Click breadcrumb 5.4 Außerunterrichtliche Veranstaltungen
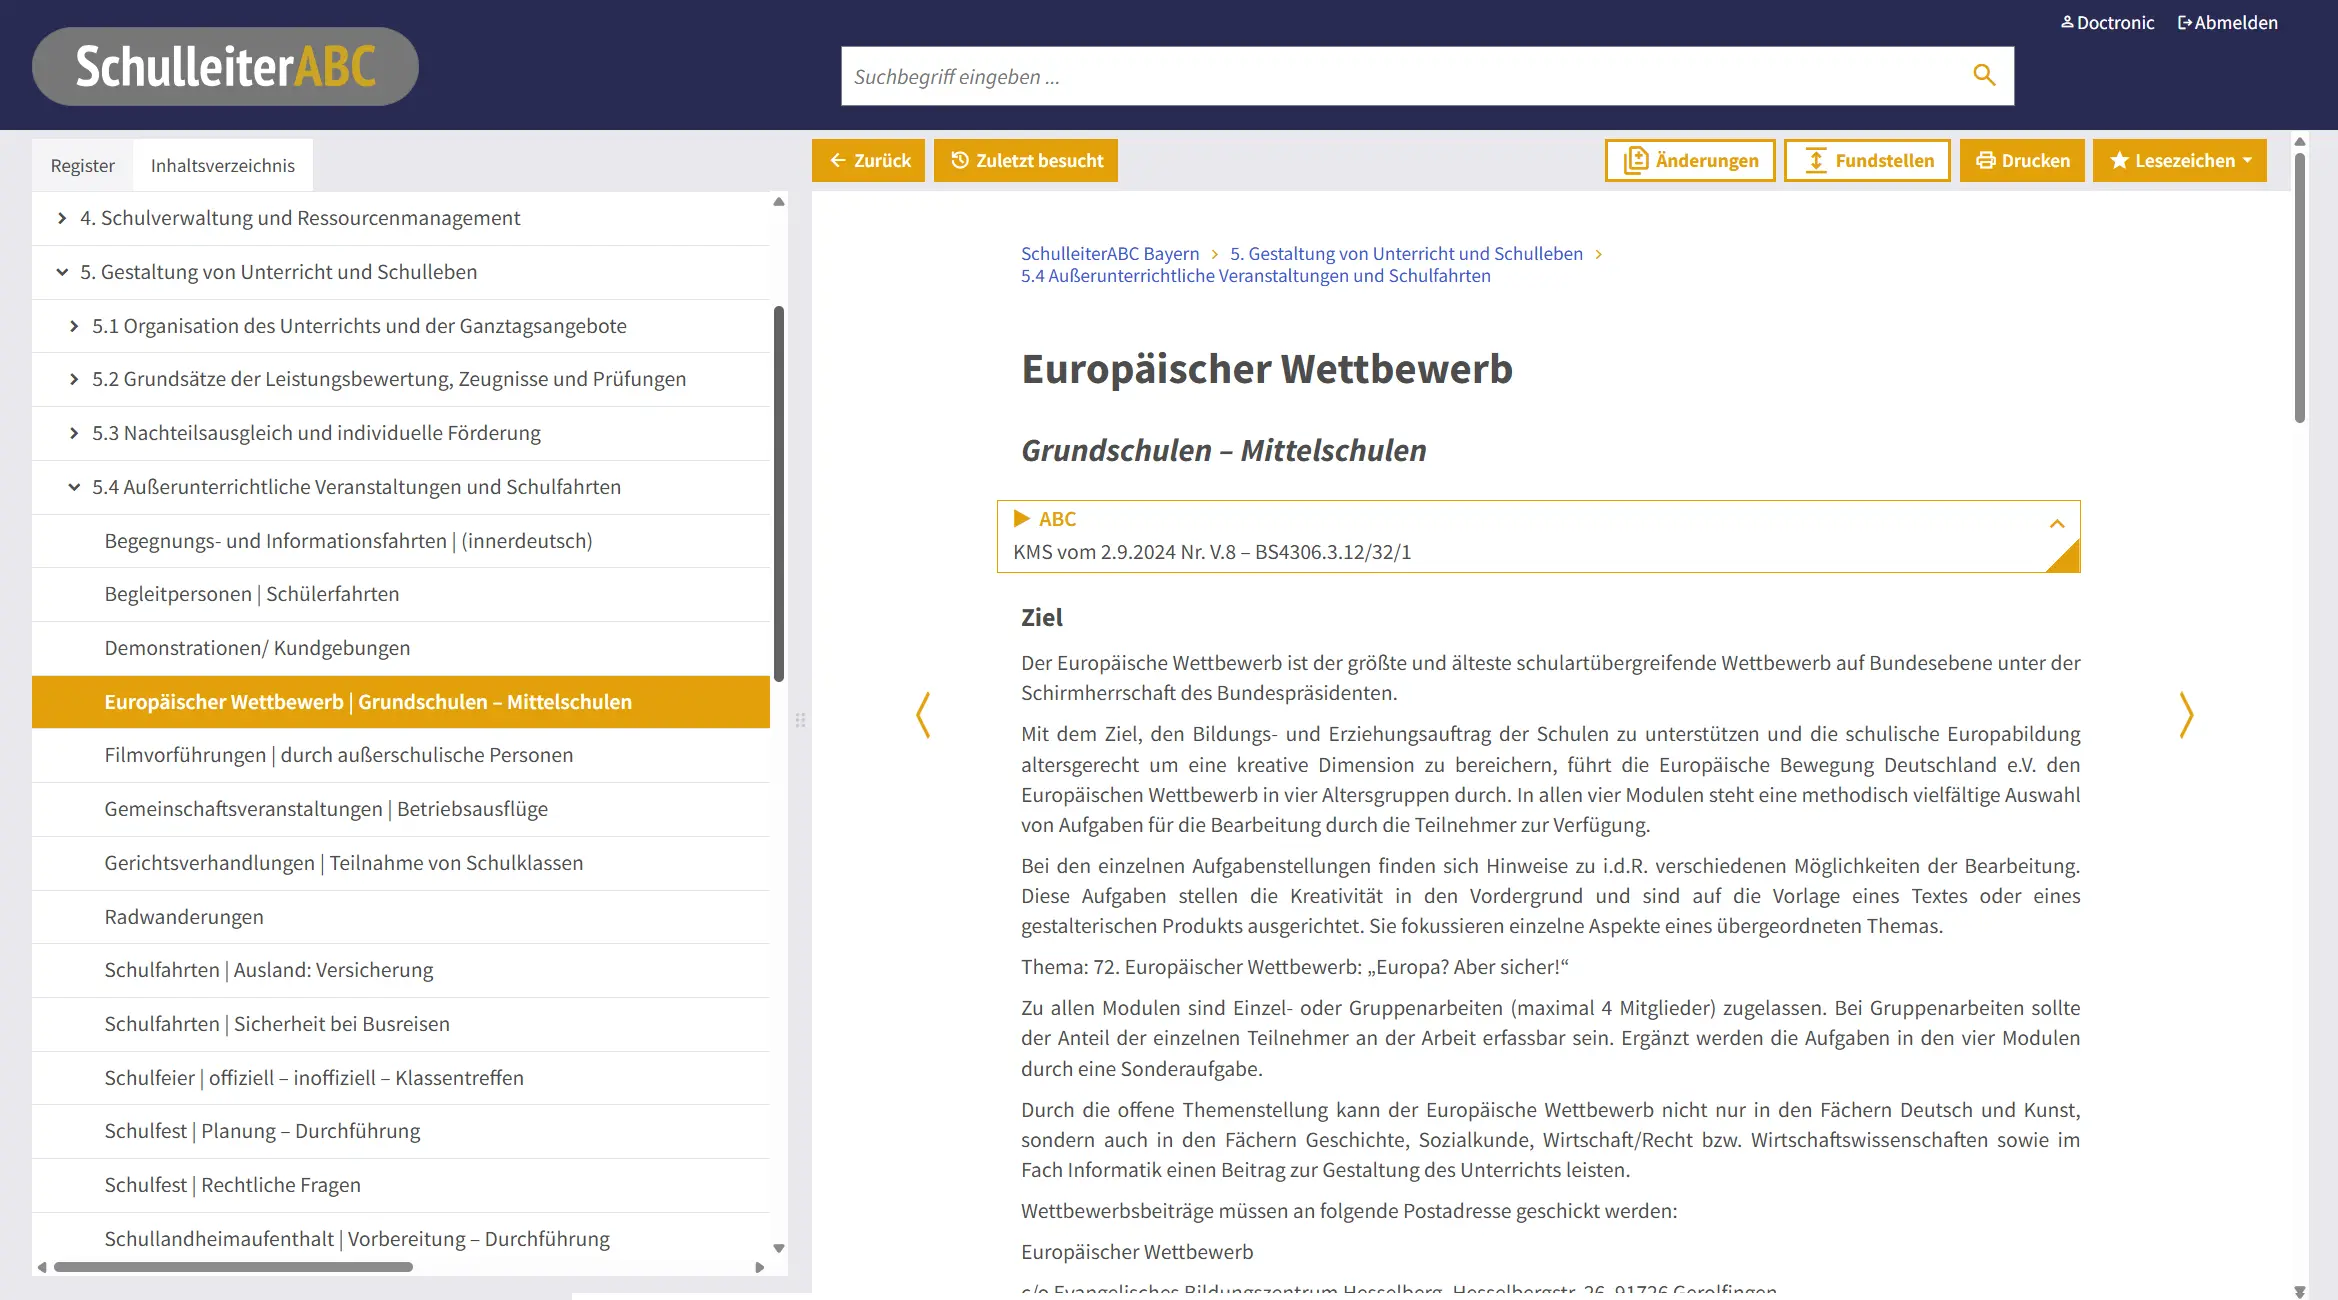 [1255, 276]
